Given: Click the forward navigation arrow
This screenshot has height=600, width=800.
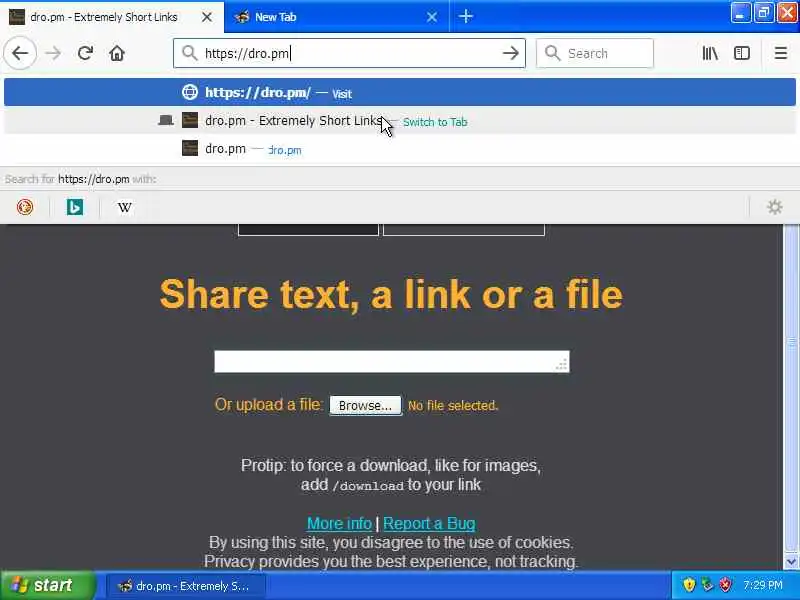Looking at the screenshot, I should click(x=53, y=53).
